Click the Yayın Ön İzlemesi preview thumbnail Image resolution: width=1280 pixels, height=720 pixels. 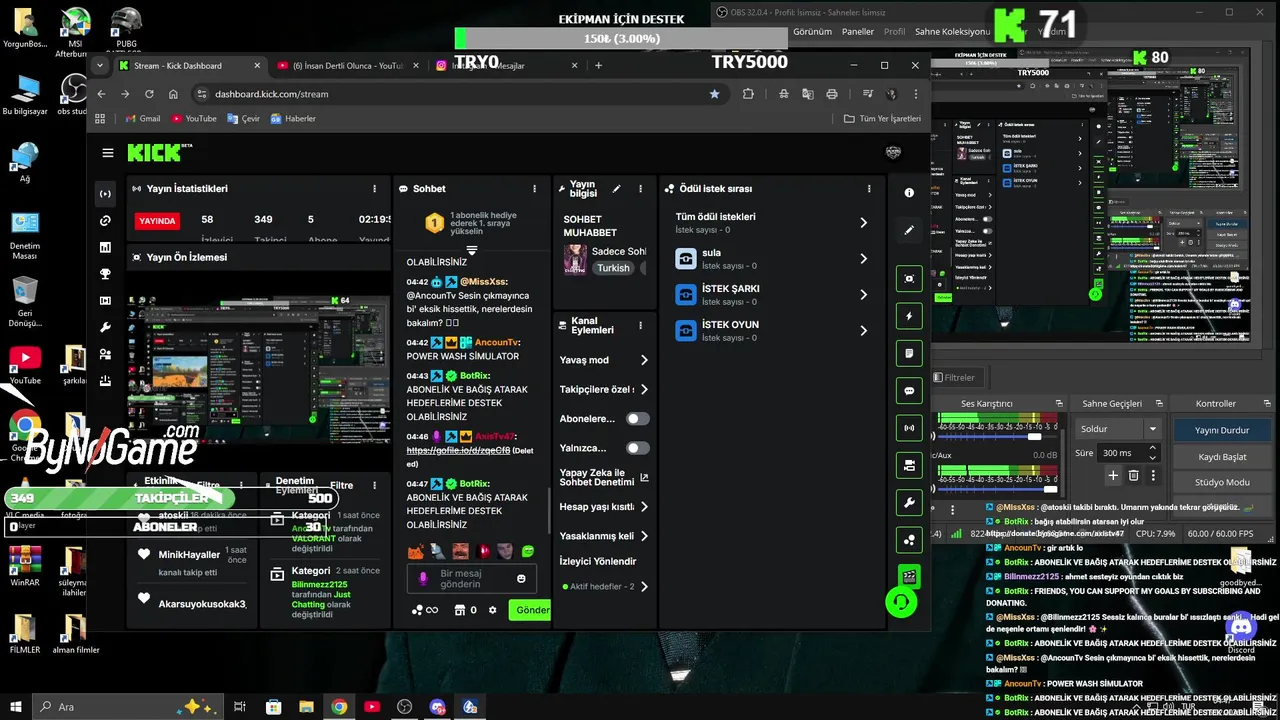coord(259,369)
